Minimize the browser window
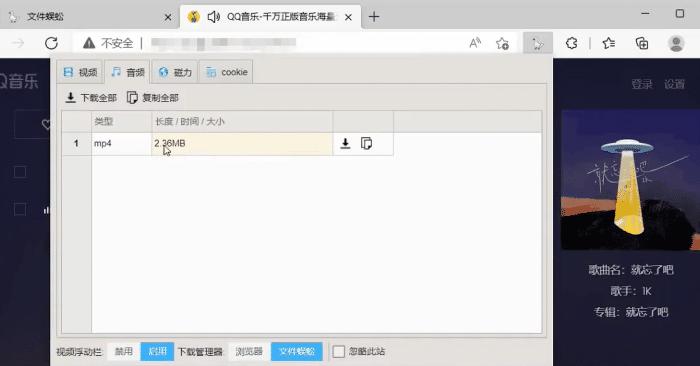Screen dimensions: 700x366 click(645, 14)
